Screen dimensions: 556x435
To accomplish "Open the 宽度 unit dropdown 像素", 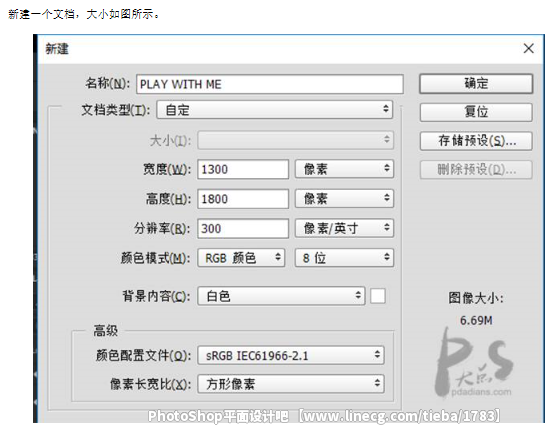I will point(344,169).
